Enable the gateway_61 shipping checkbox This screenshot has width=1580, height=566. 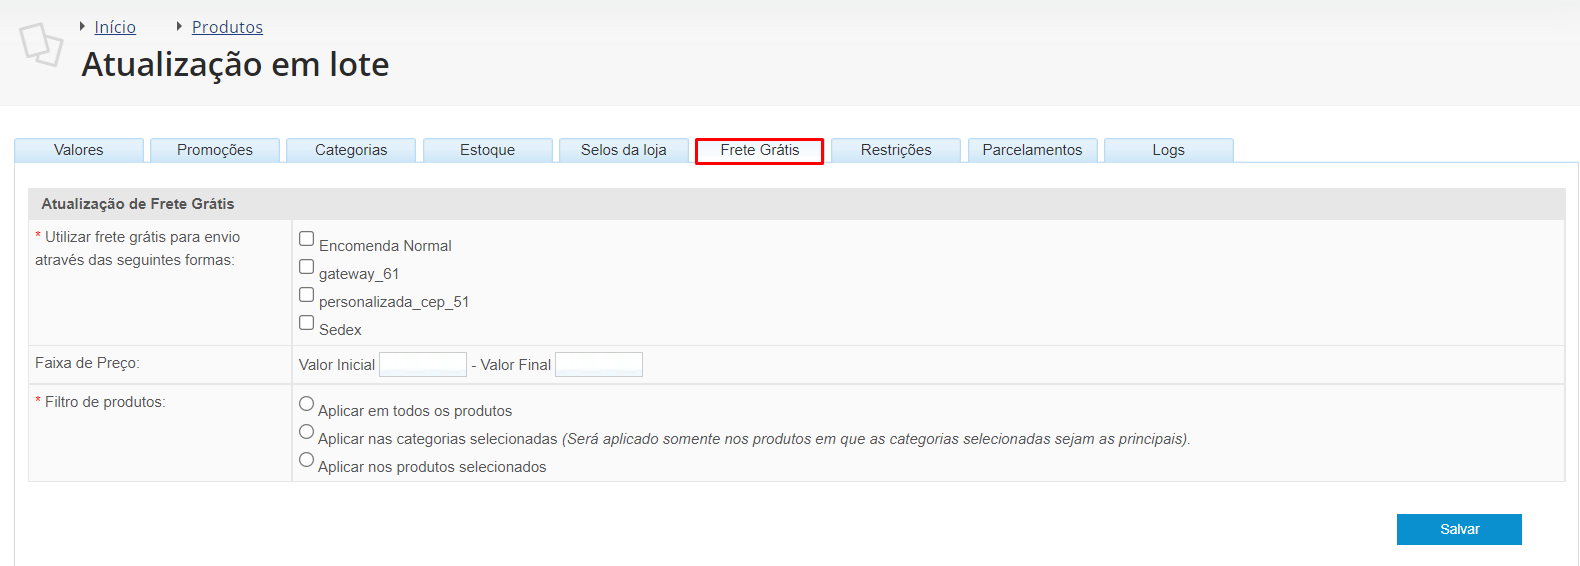pyautogui.click(x=307, y=267)
